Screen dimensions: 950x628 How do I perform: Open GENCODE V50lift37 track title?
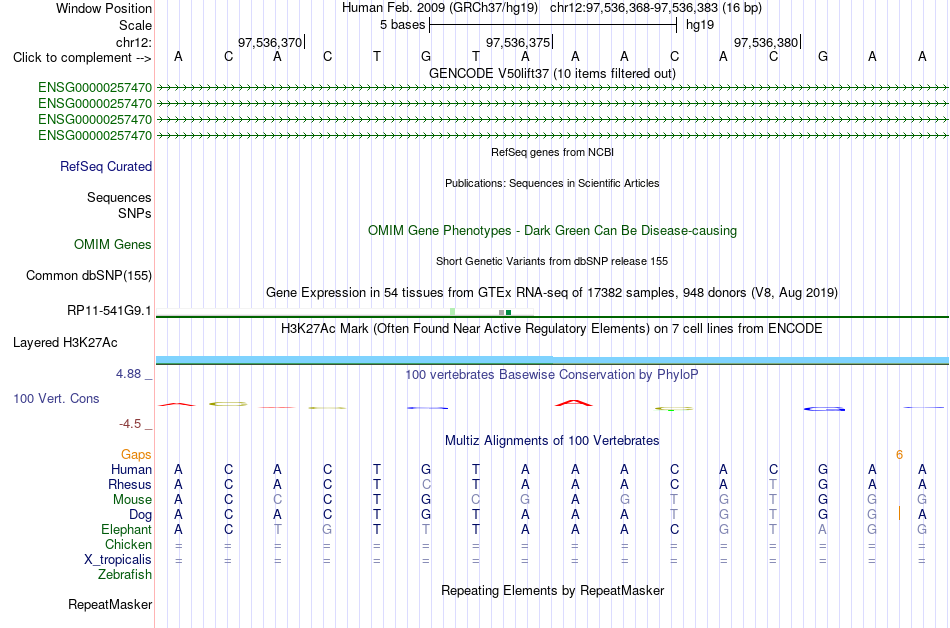click(552, 73)
